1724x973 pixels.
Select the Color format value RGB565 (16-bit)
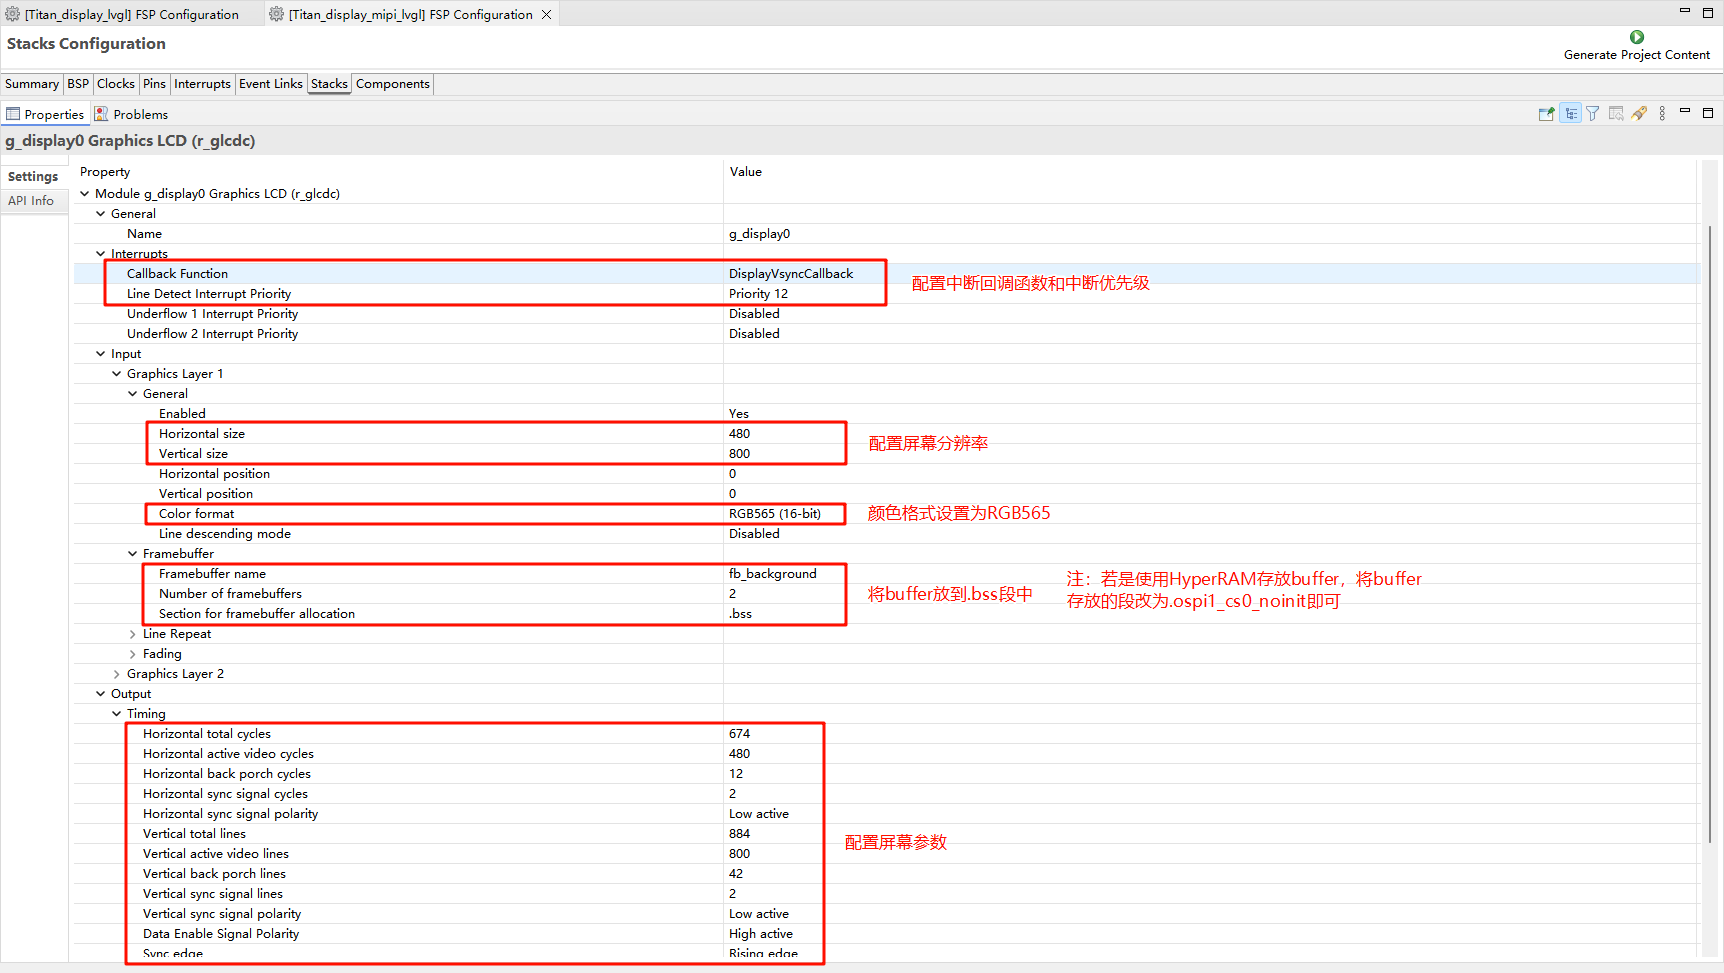[775, 514]
